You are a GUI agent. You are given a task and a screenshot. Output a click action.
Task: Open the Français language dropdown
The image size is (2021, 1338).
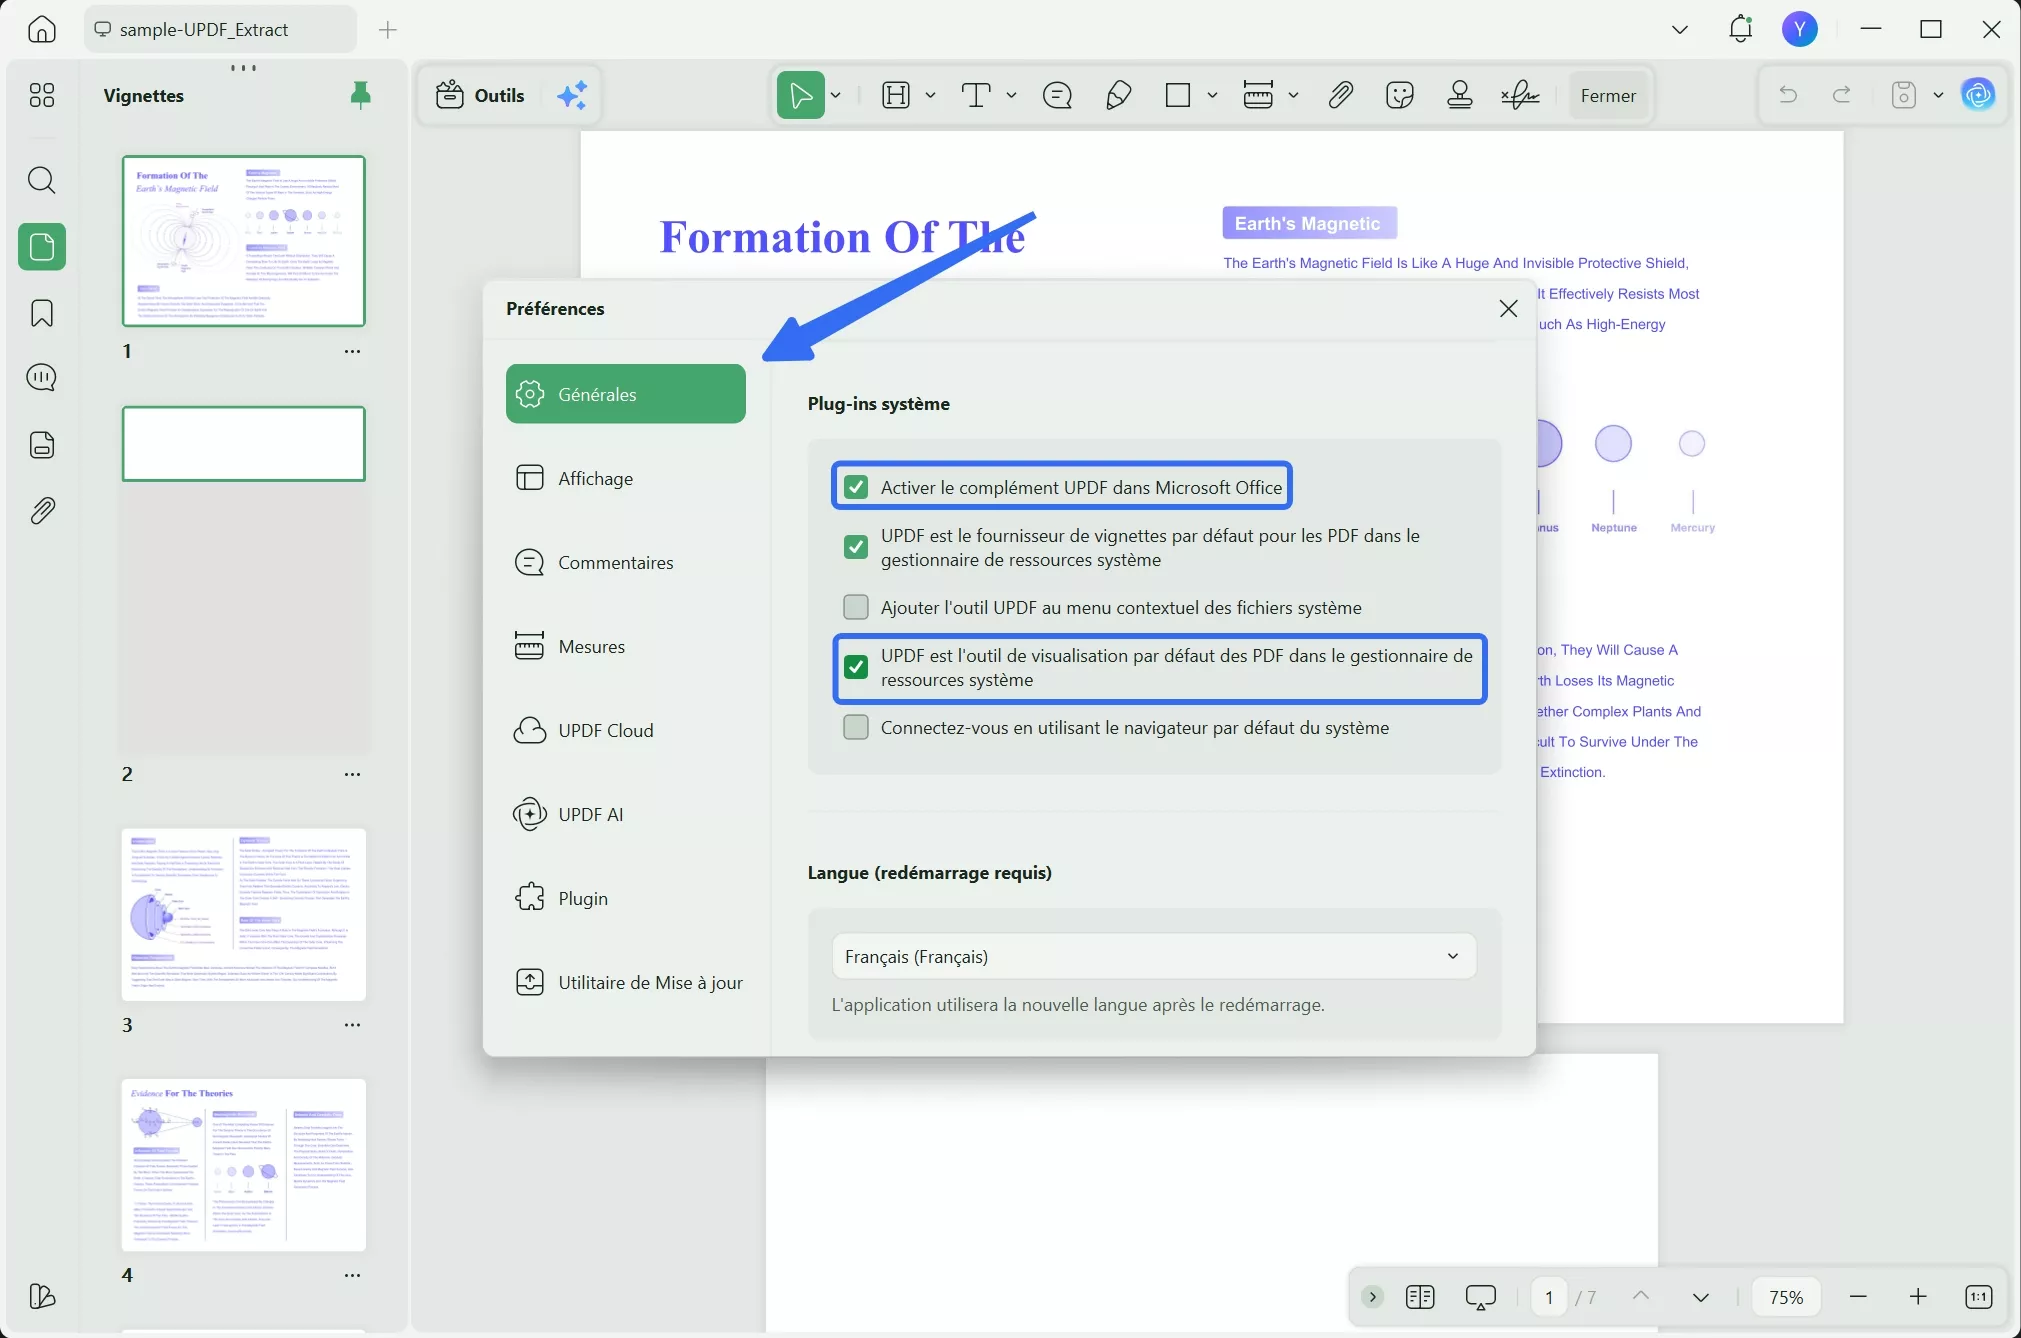coord(1153,956)
